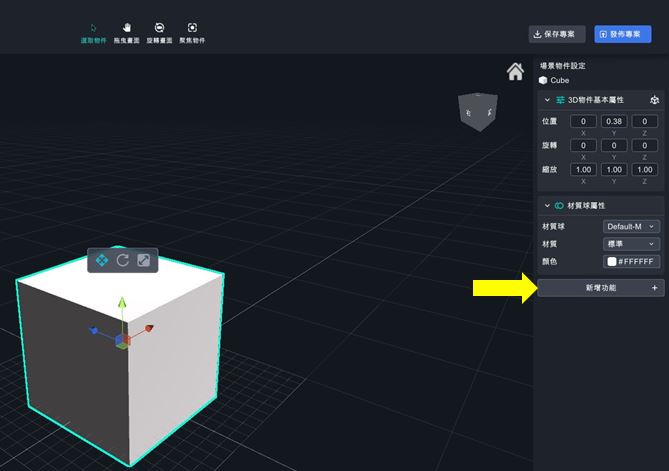
Task: Collapse the 3D物件基本屬性 section chevron
Action: 547,100
